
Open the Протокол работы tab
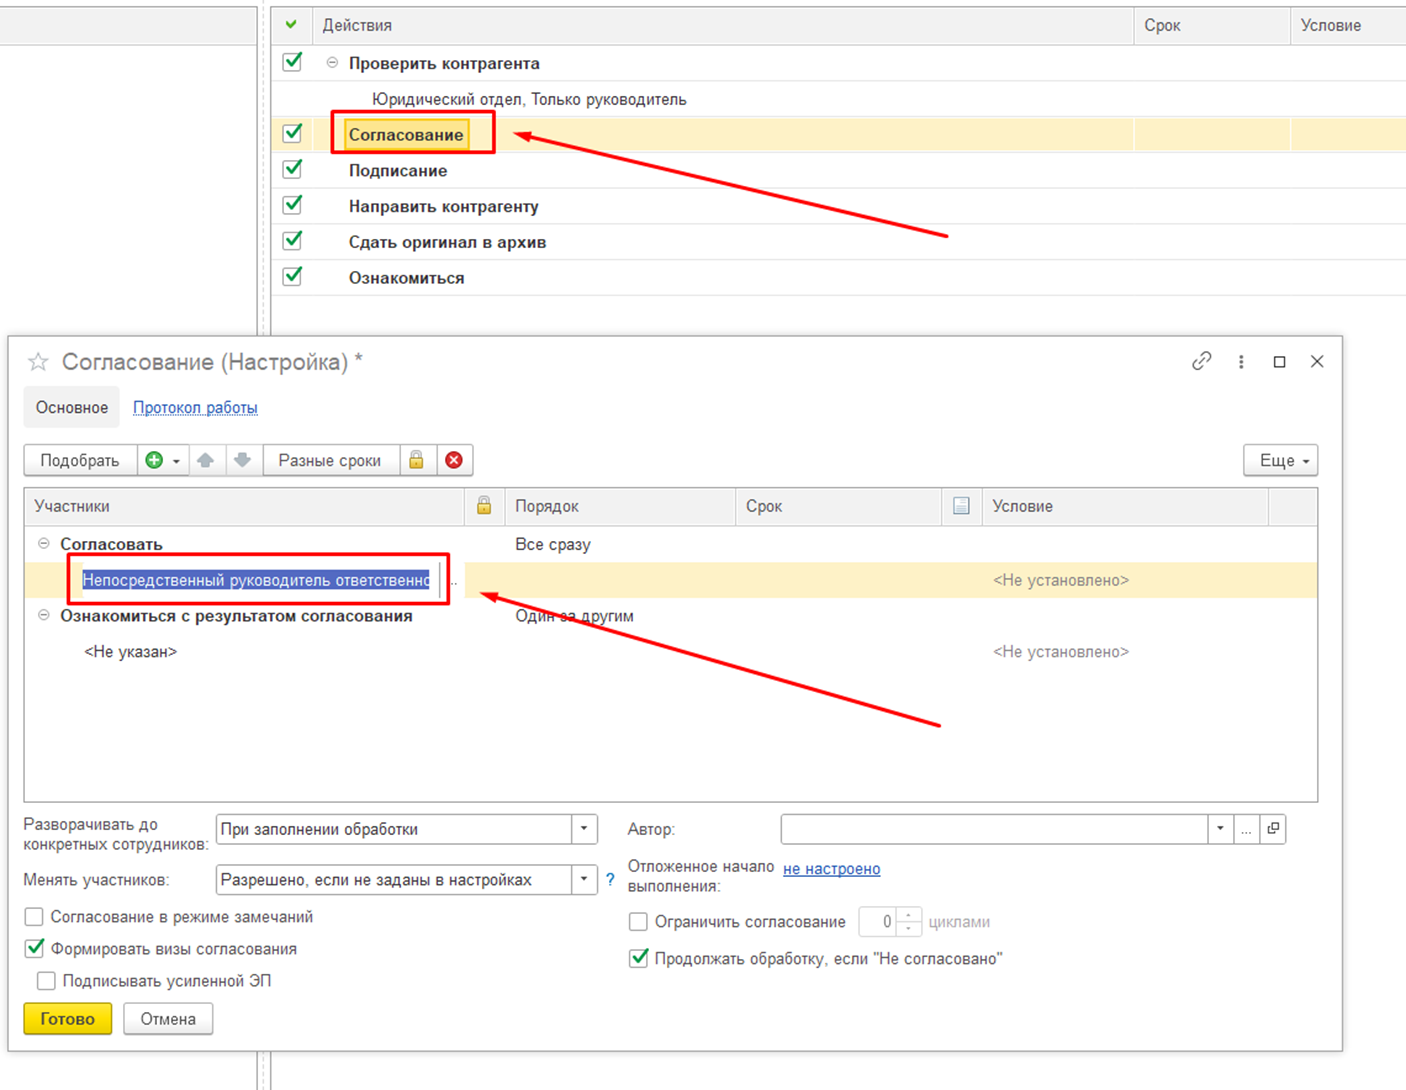[x=195, y=408]
